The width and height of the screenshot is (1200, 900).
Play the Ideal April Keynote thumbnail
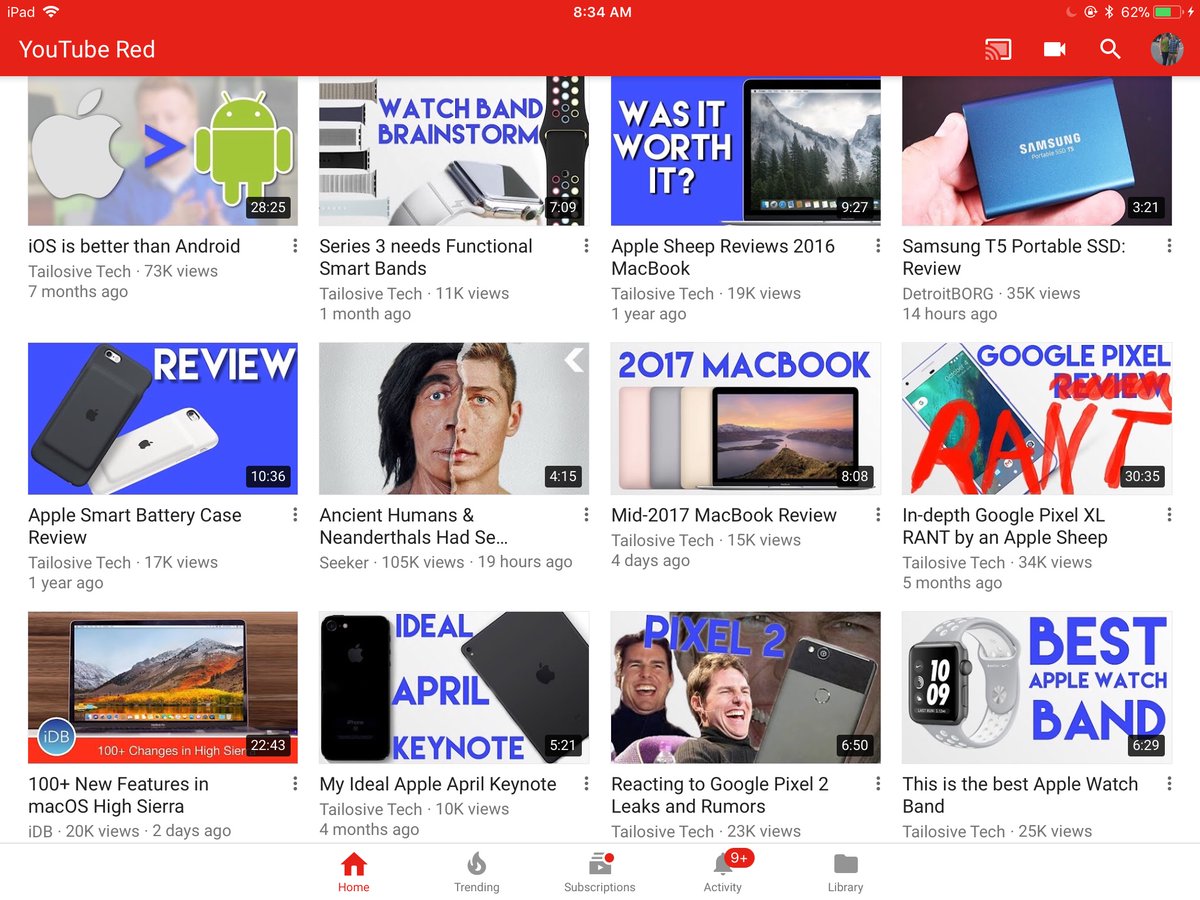point(454,688)
